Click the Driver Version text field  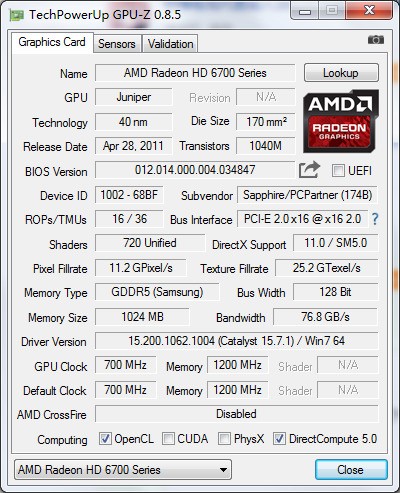click(237, 341)
